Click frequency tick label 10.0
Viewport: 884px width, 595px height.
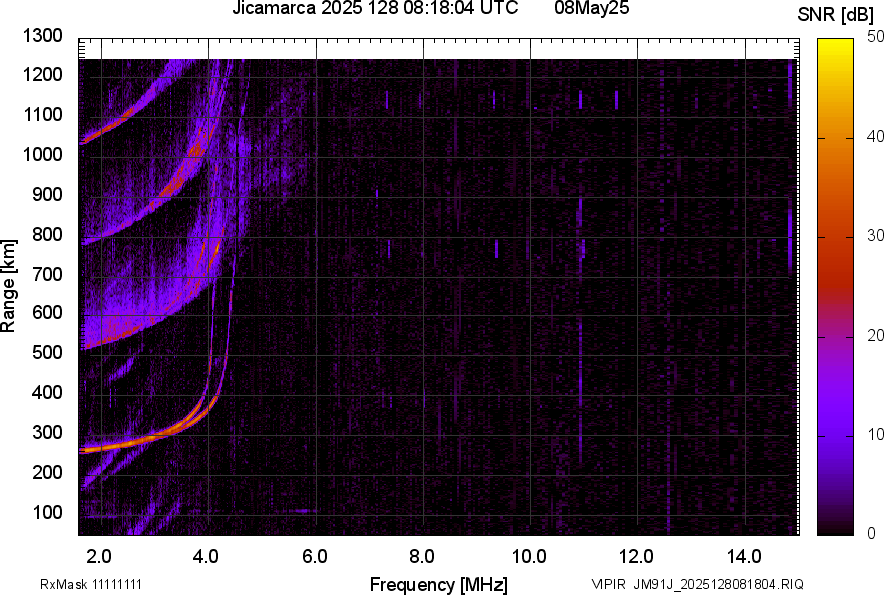pyautogui.click(x=529, y=557)
